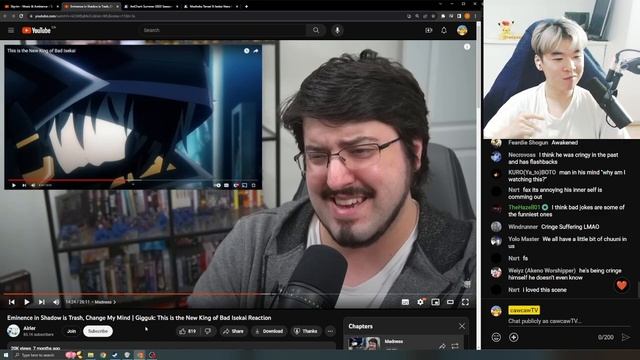Download the video
Viewport: 640px width, 360px height.
tap(269, 331)
